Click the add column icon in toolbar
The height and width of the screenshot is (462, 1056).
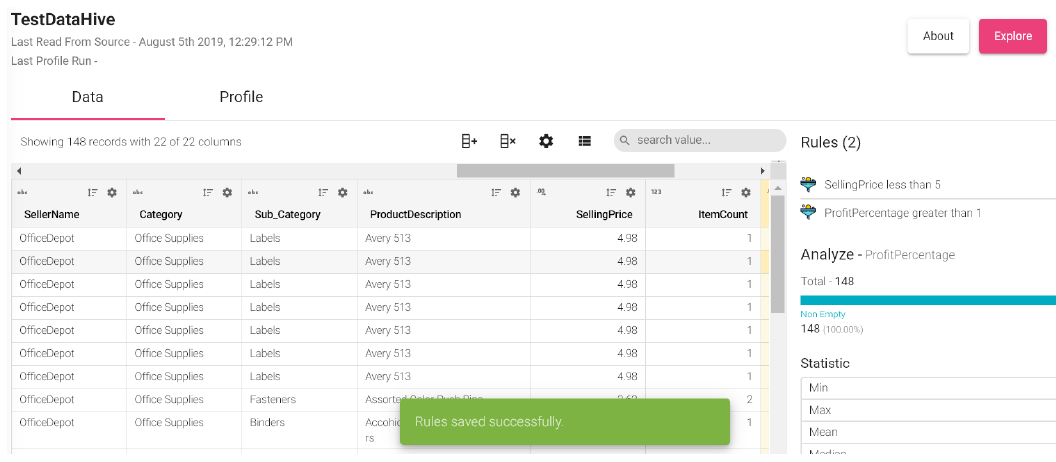pyautogui.click(x=469, y=142)
